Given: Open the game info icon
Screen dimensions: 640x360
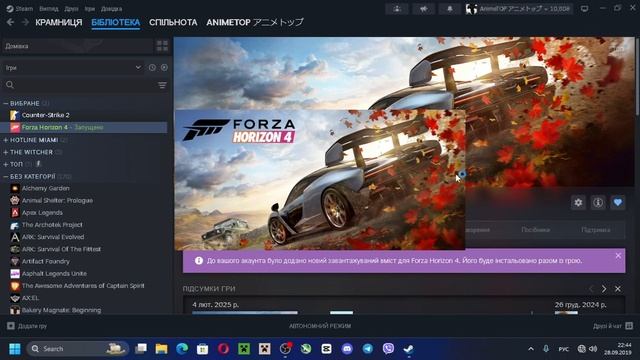Looking at the screenshot, I should 598,202.
